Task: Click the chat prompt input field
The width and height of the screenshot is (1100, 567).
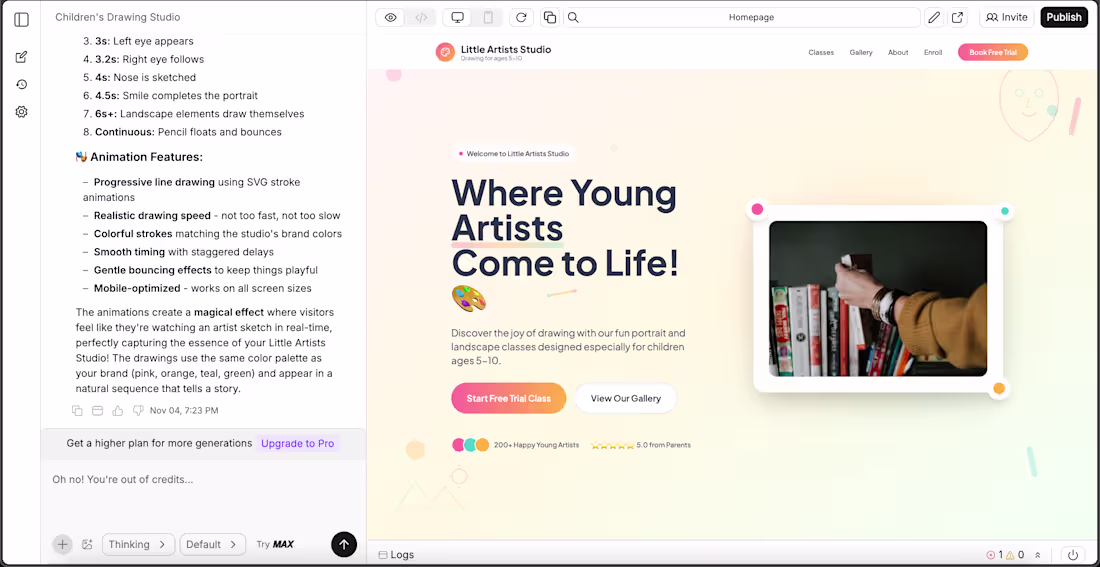Action: pos(203,480)
